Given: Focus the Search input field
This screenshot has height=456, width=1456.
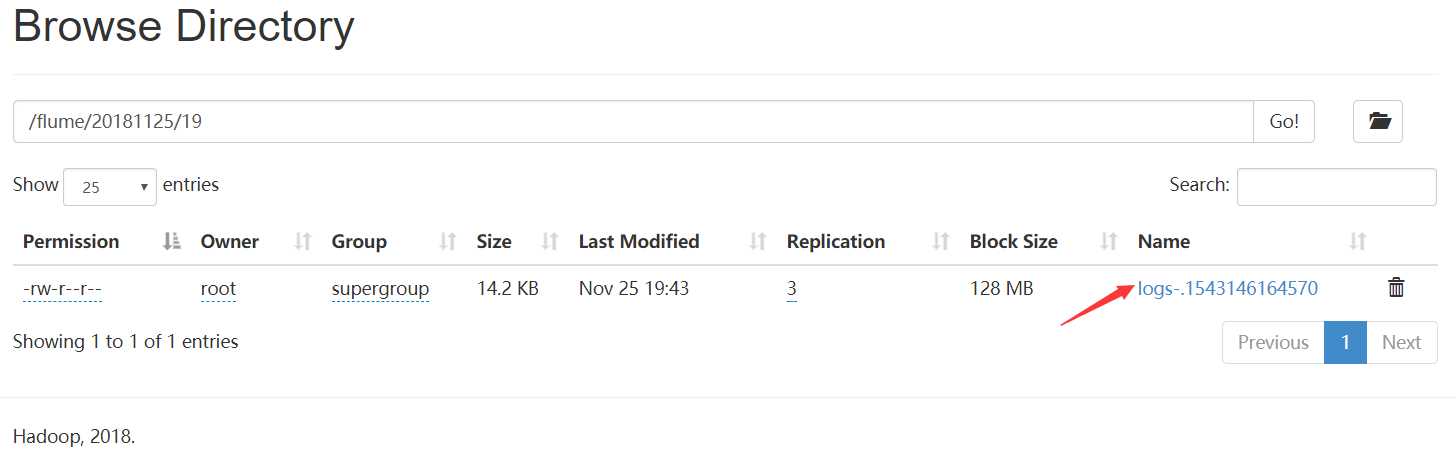Looking at the screenshot, I should (1336, 187).
